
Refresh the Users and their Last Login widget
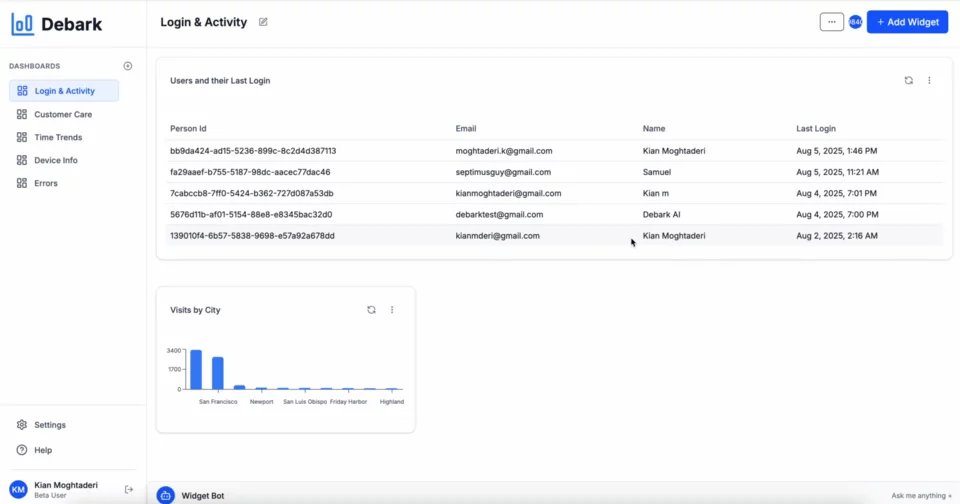click(908, 80)
